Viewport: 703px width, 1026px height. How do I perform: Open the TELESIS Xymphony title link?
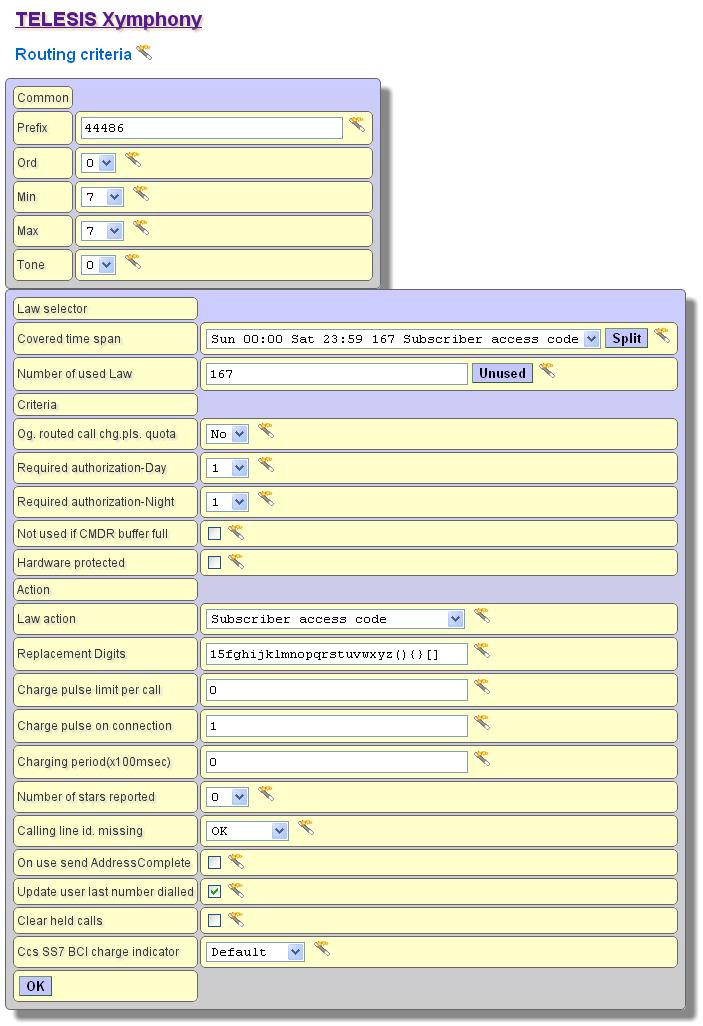click(108, 20)
